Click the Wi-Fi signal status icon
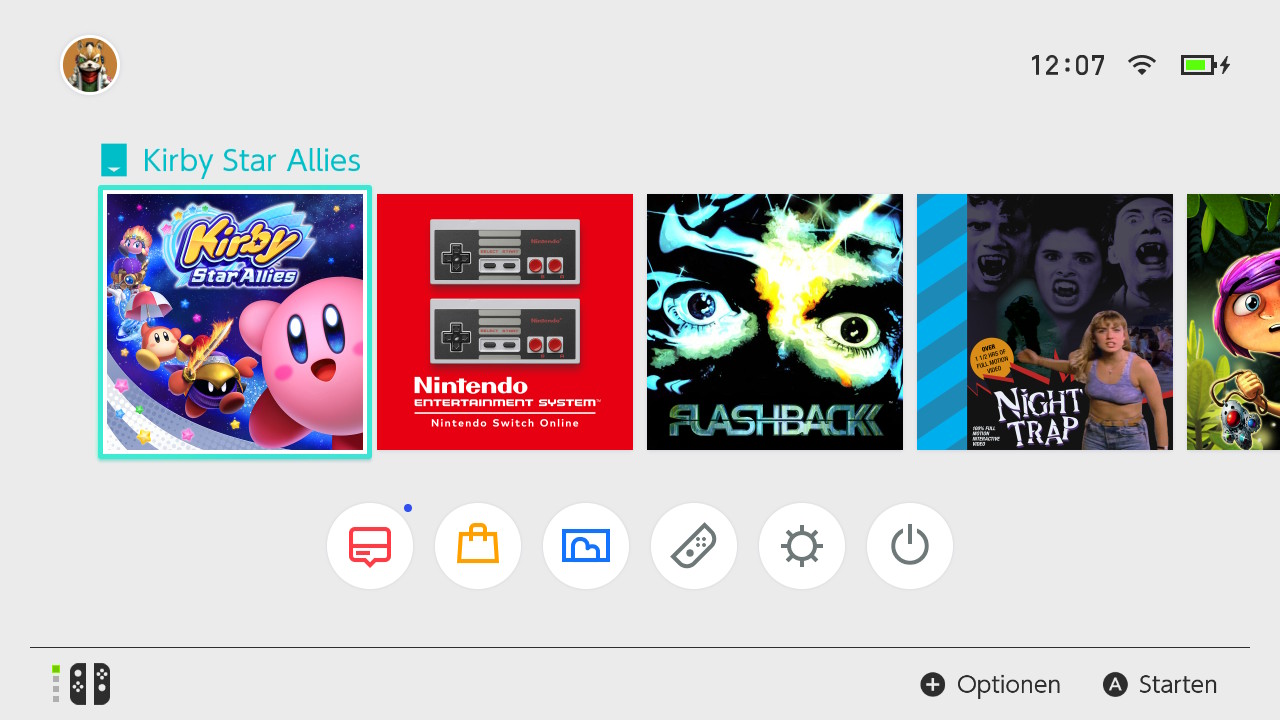 (x=1141, y=66)
